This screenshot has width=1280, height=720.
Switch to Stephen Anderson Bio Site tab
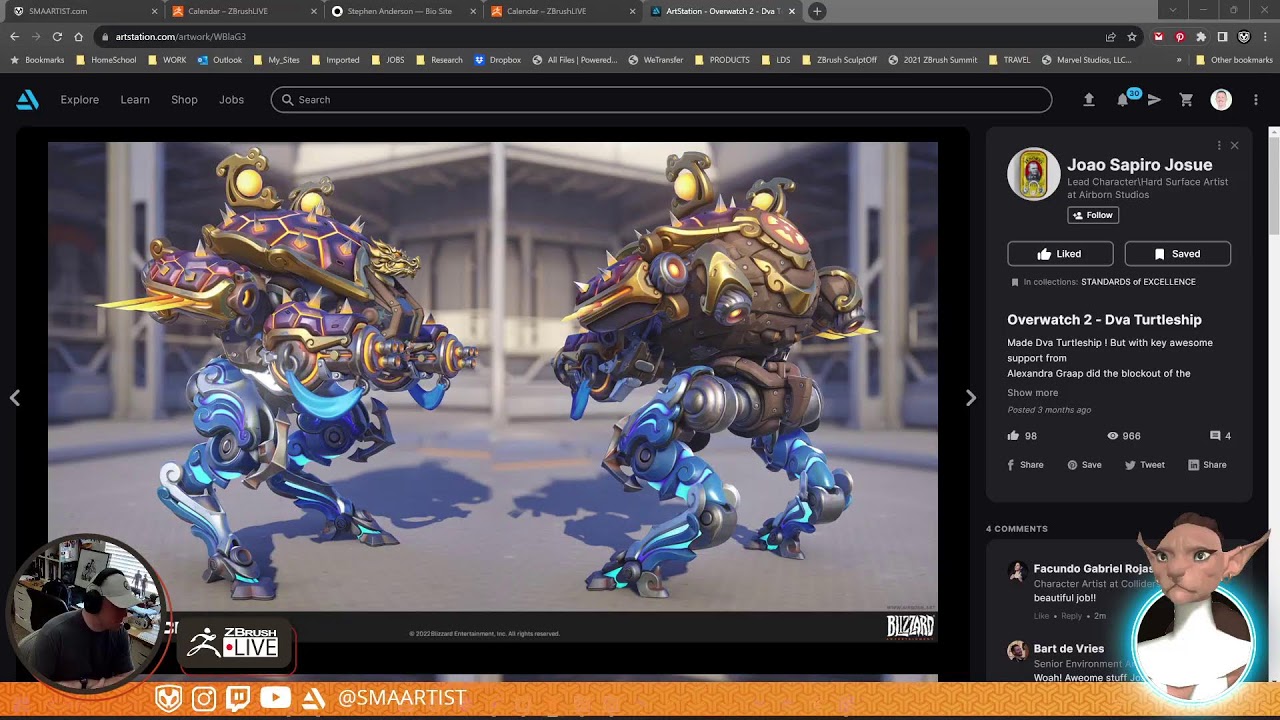click(x=402, y=11)
